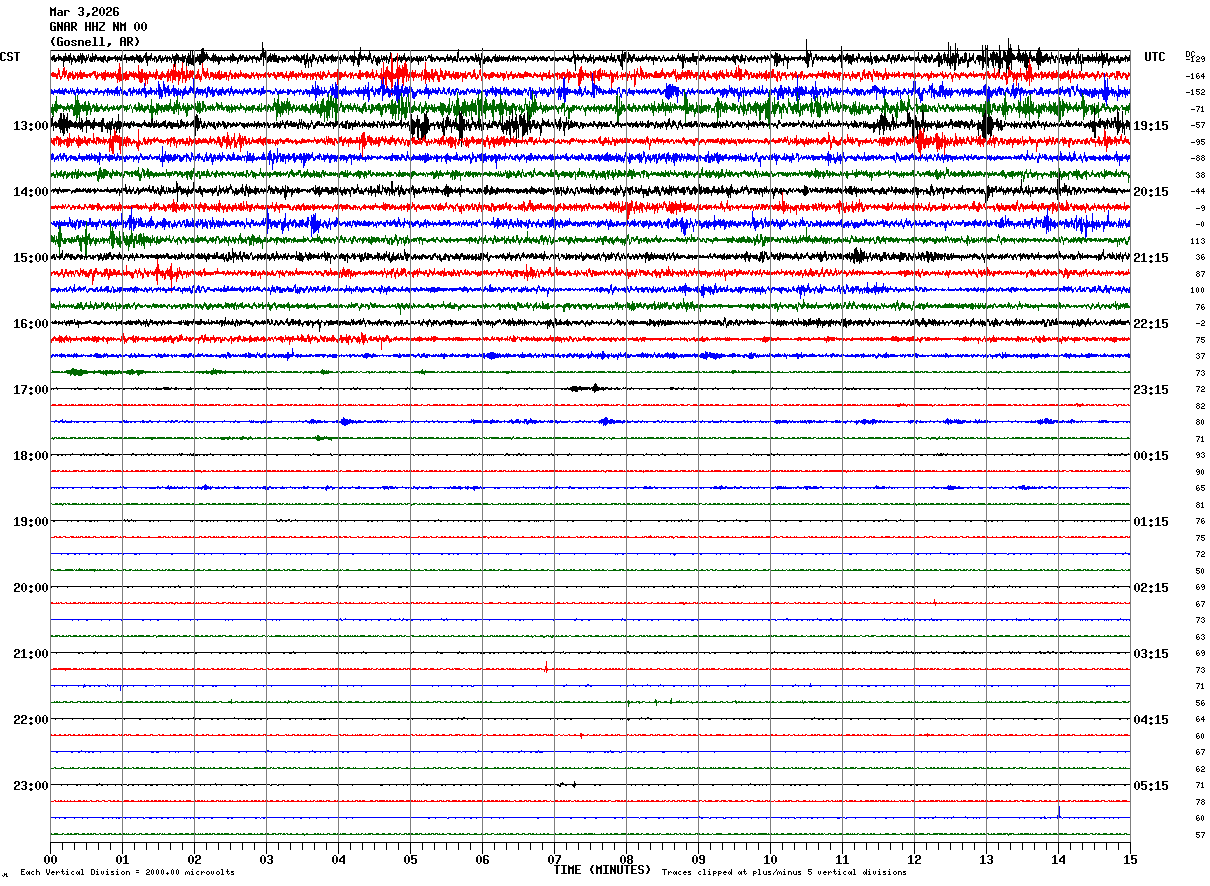
Task: Click the DC offset value 57
Action: click(x=1200, y=835)
